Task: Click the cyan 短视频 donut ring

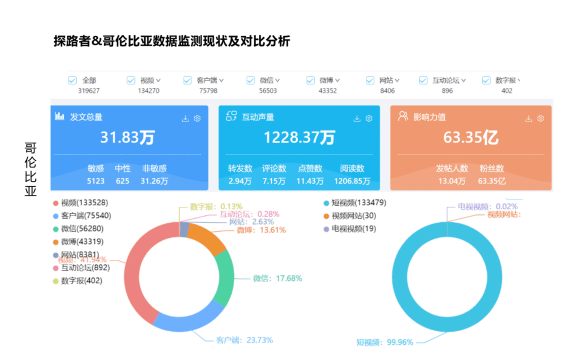Action: 400,277
